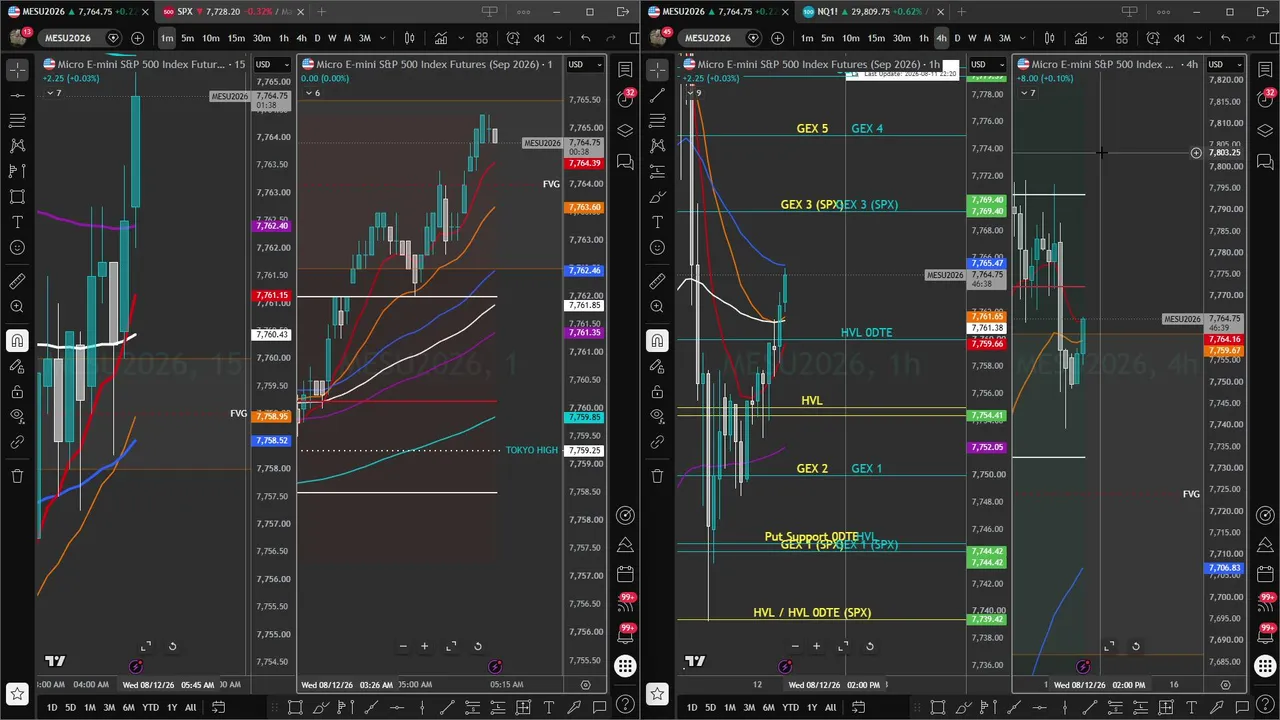Switch to the NQ1! tab in right window
This screenshot has width=1280, height=720.
click(868, 11)
